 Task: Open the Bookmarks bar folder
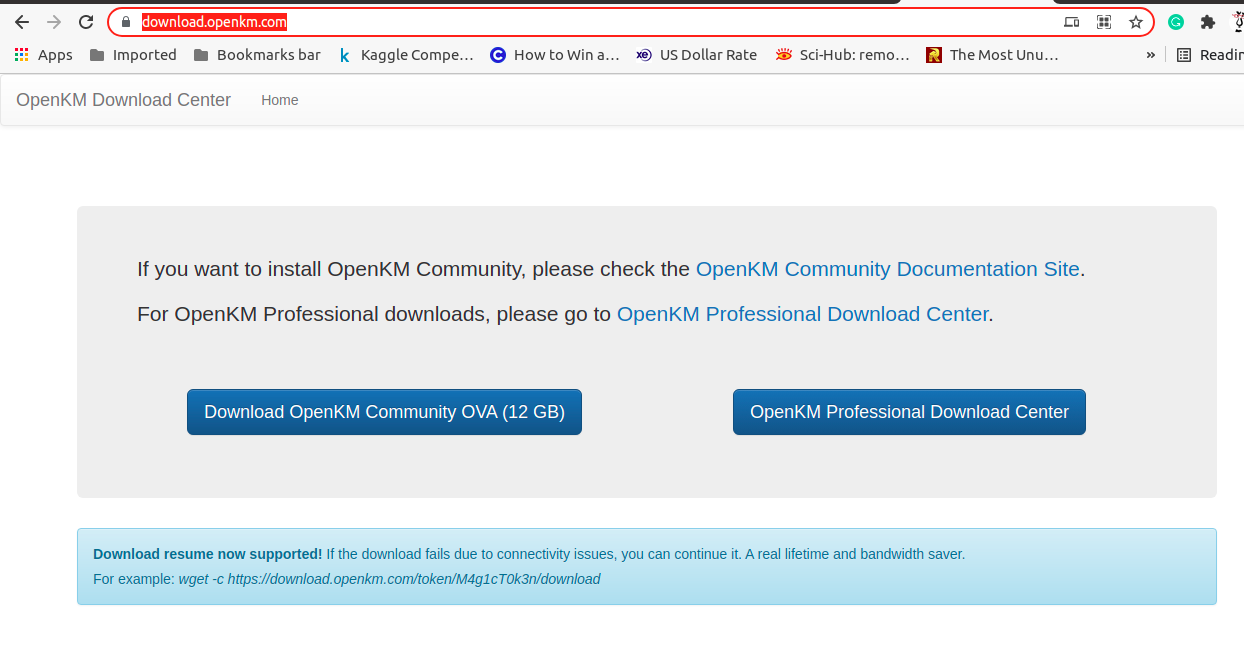pos(256,55)
